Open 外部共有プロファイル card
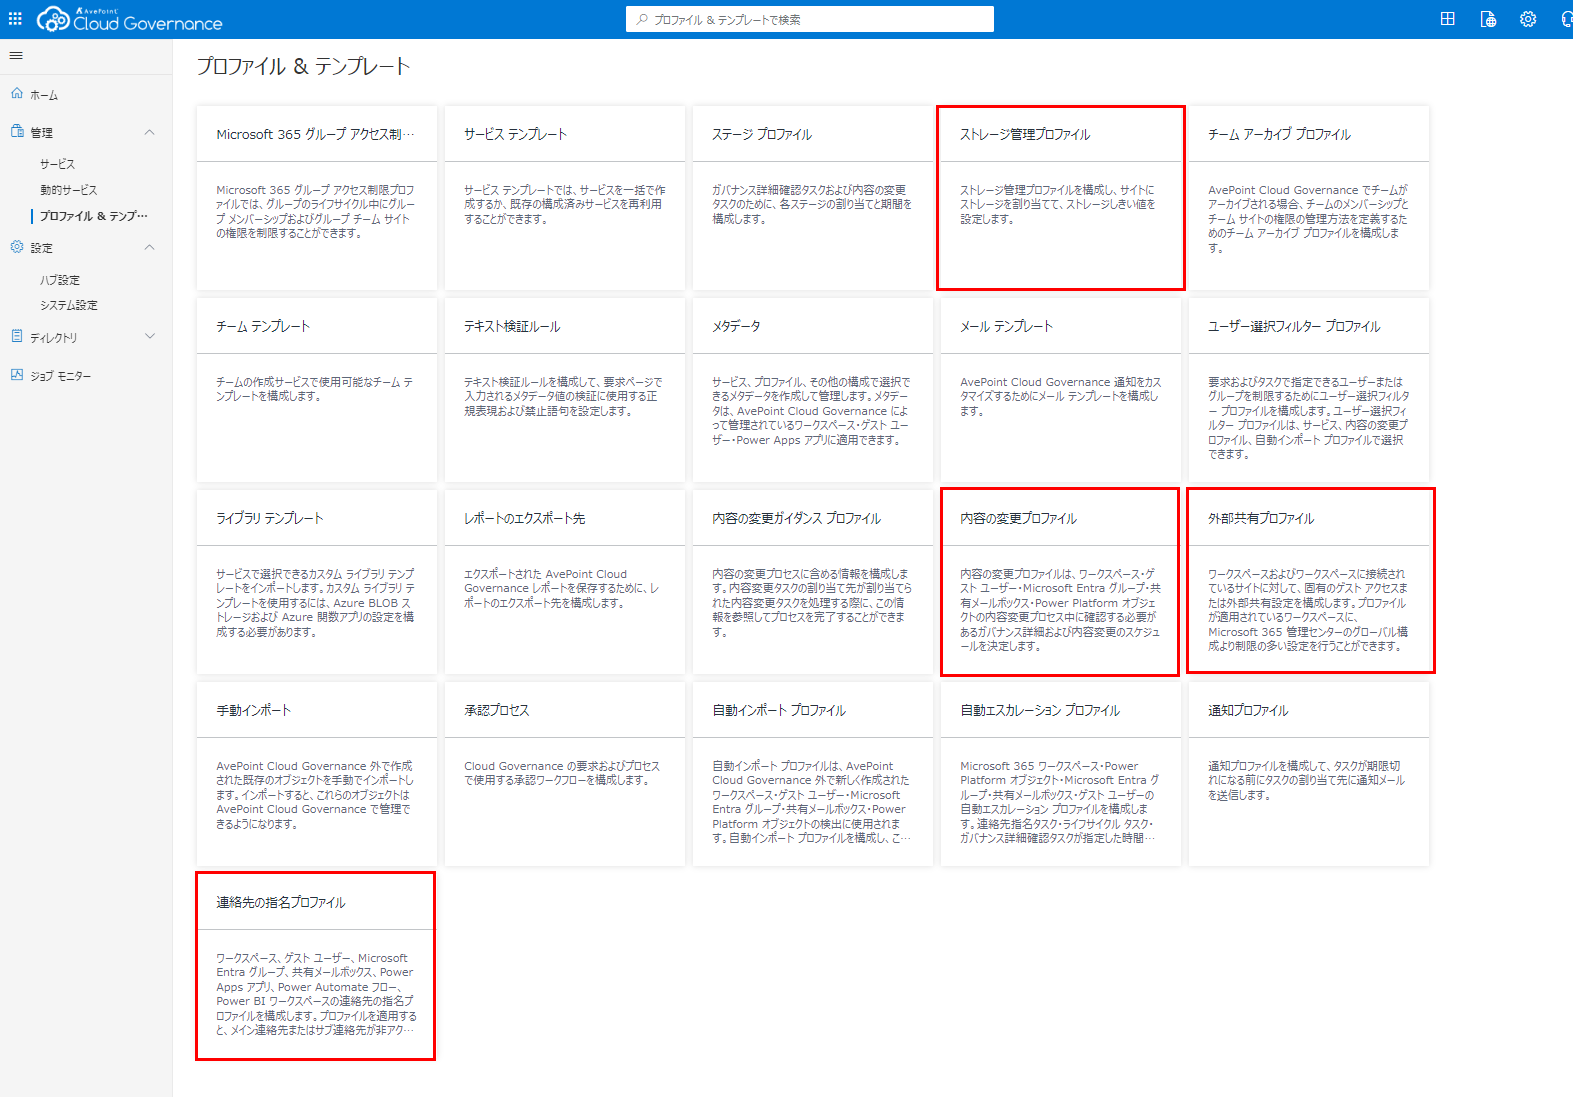1573x1097 pixels. tap(1308, 582)
